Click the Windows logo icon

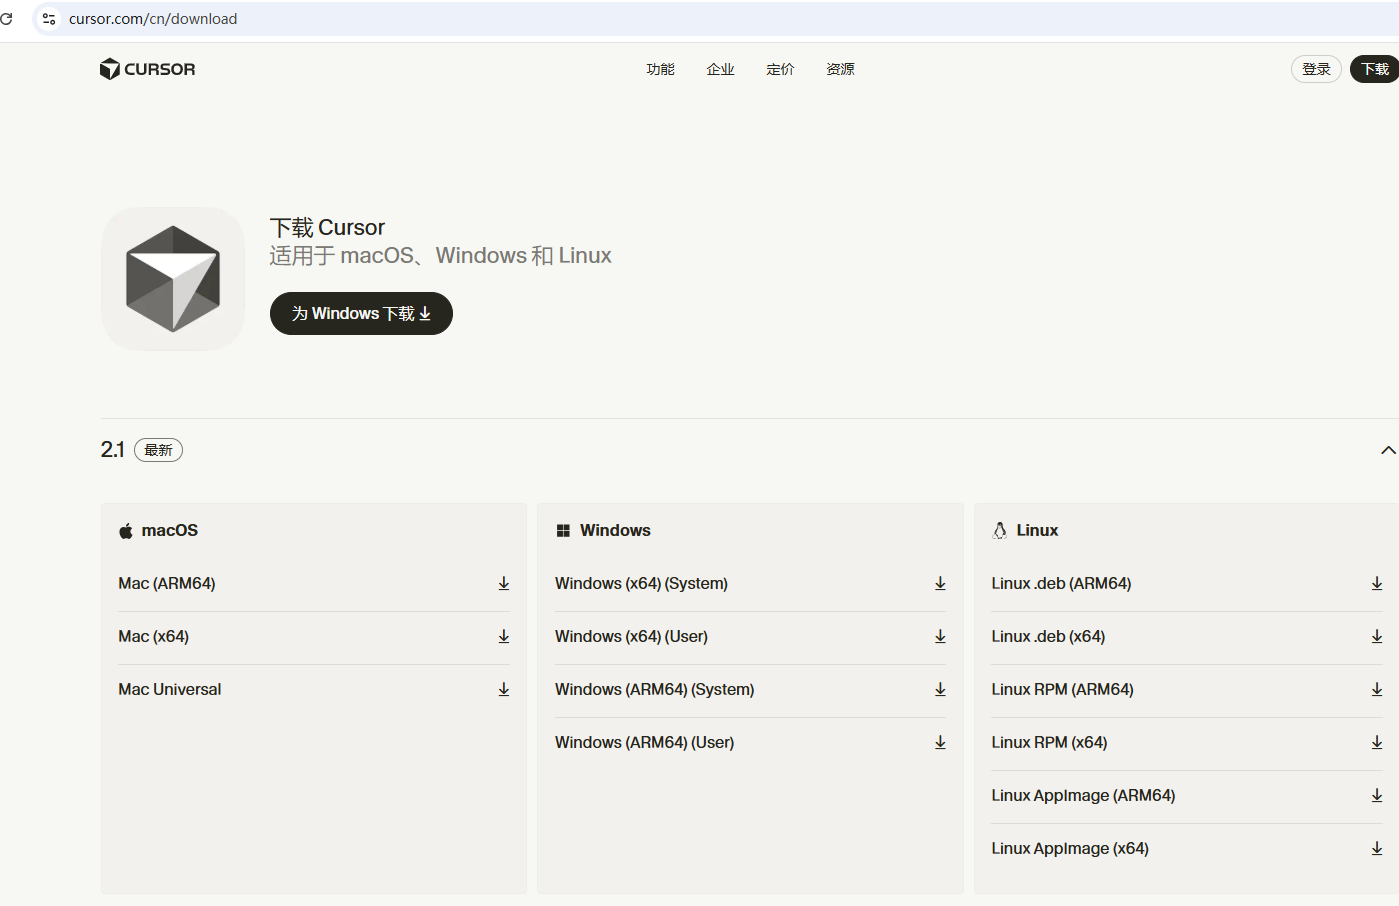click(563, 531)
